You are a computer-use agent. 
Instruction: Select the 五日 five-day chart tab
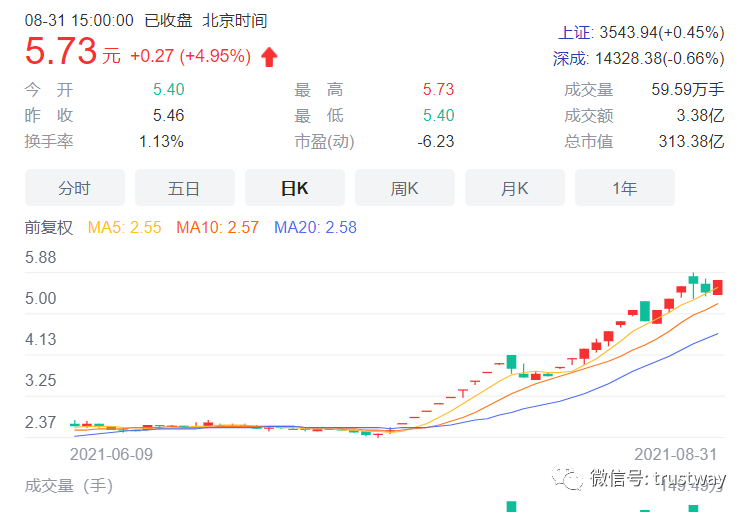click(184, 188)
